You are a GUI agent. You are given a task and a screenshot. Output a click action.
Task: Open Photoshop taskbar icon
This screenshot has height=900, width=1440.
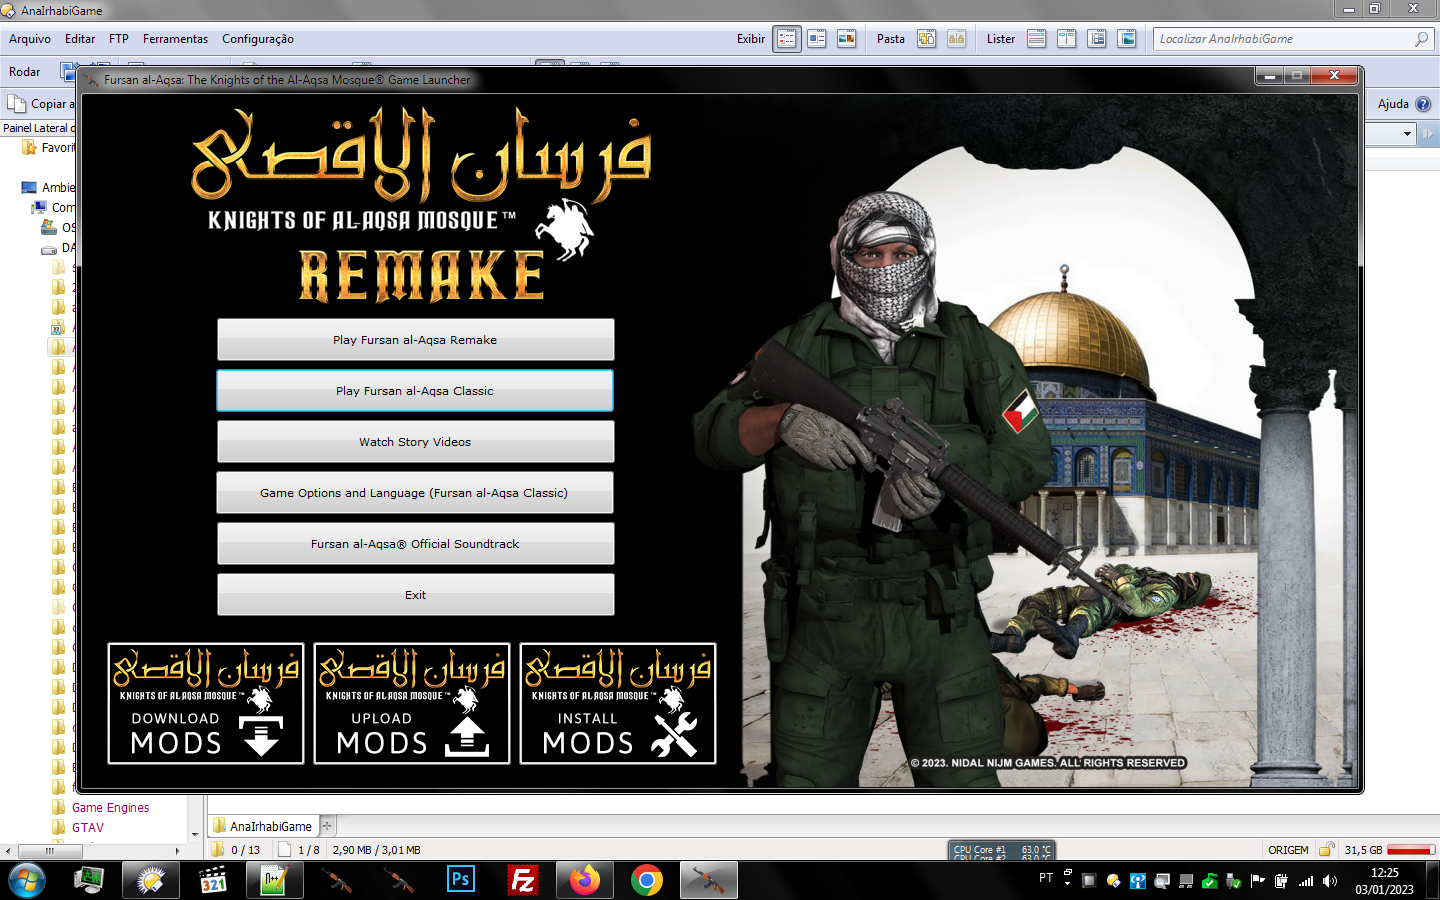pos(460,880)
